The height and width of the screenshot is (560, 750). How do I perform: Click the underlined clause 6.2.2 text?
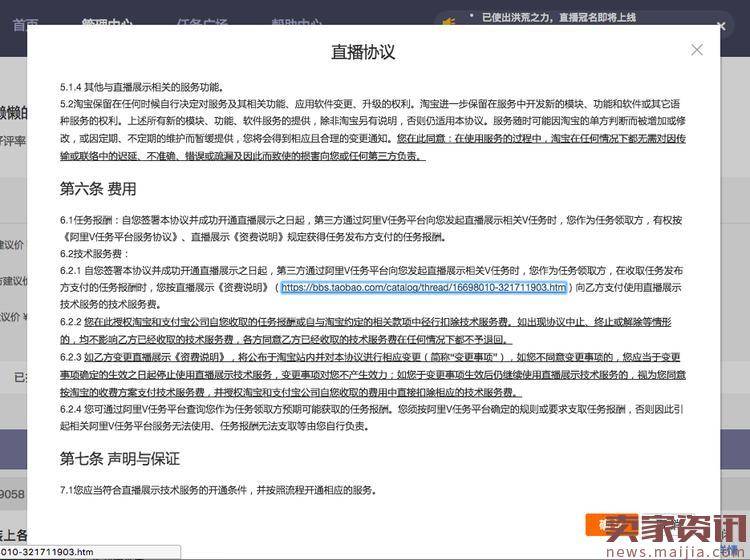[366, 330]
